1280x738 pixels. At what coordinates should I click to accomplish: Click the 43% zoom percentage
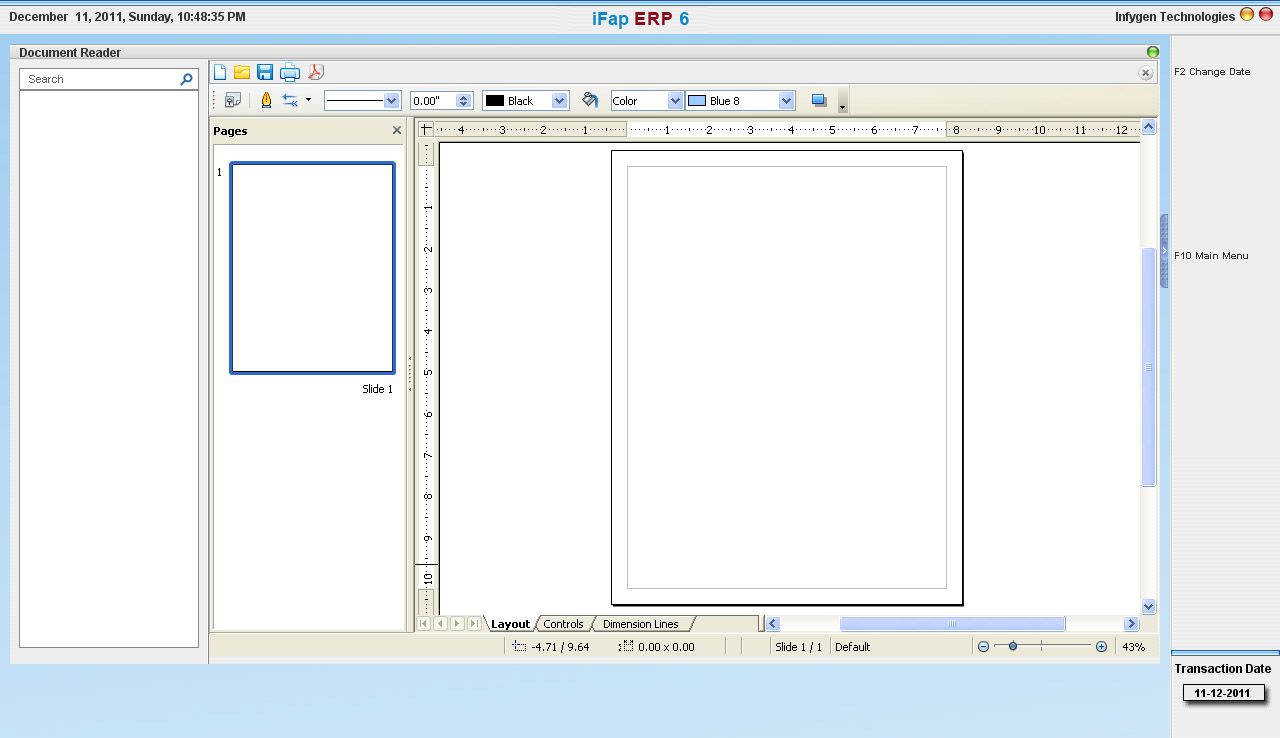click(x=1133, y=647)
